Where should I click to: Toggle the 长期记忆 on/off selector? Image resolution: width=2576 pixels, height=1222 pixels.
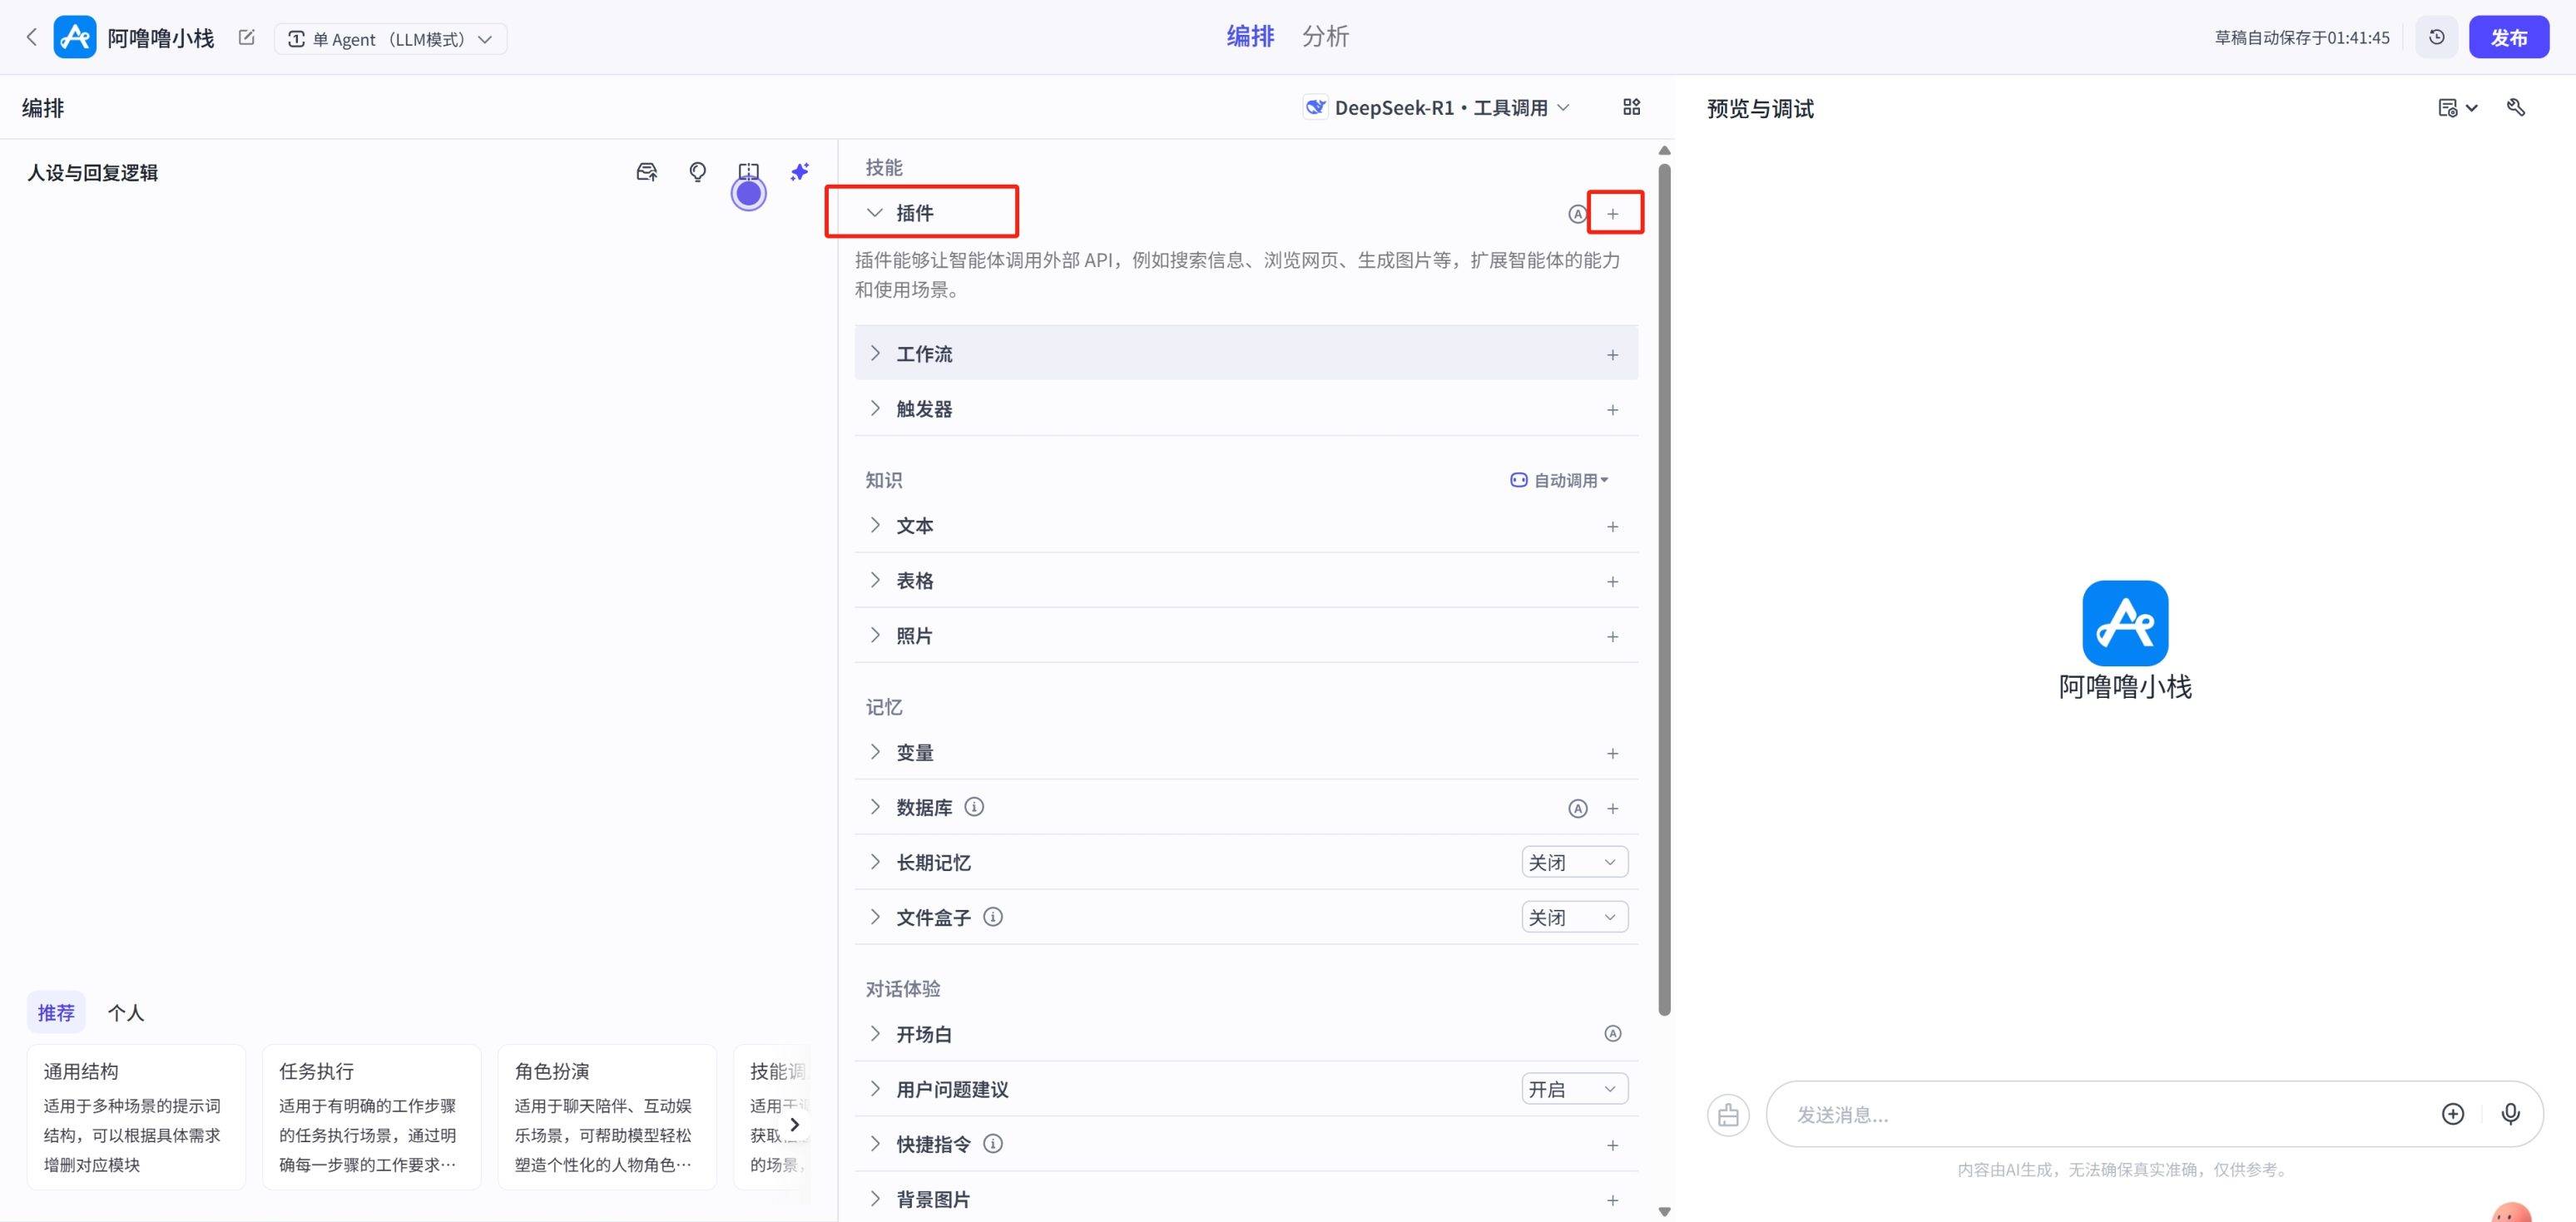(x=1574, y=862)
